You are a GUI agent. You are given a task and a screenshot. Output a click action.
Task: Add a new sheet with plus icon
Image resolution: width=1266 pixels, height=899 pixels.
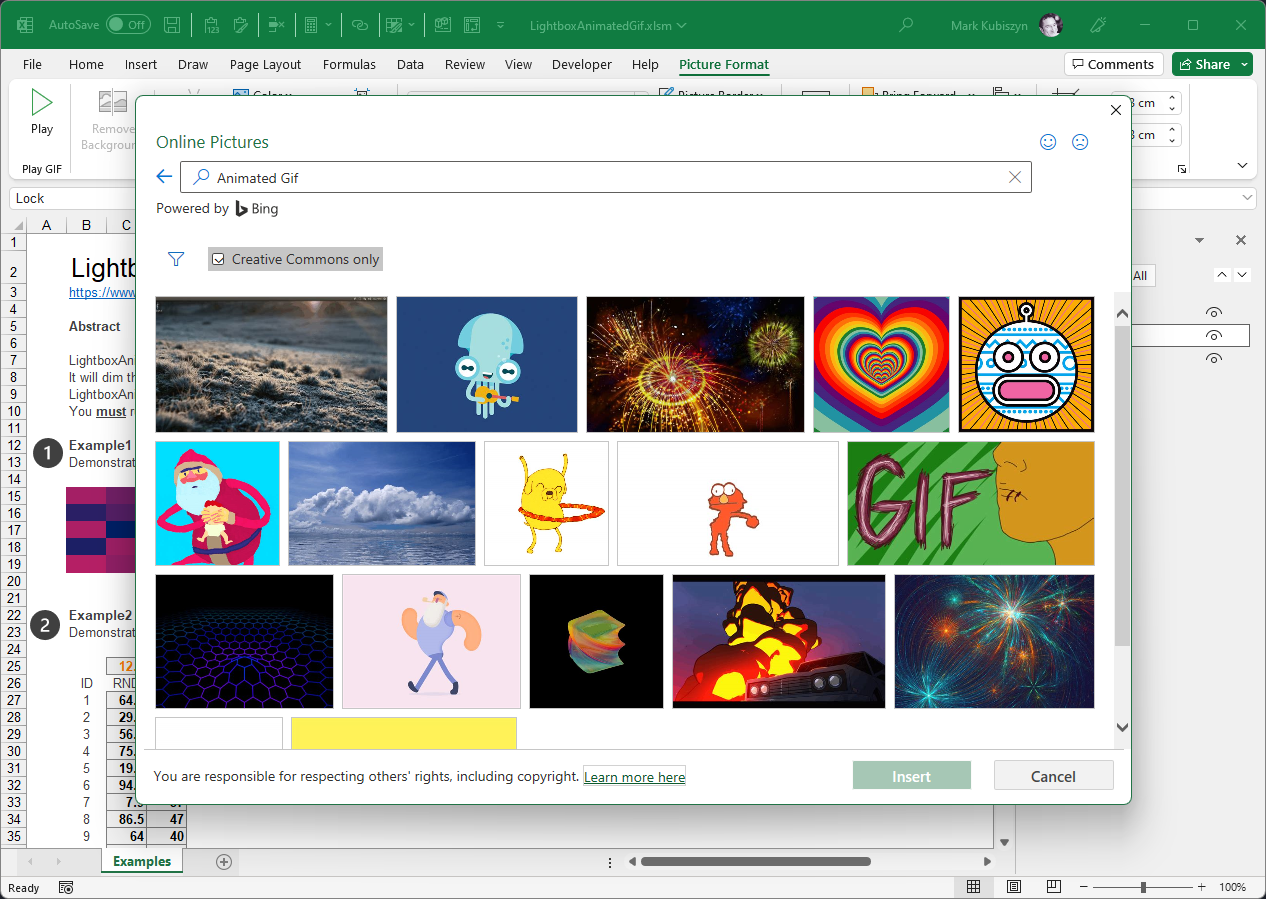224,861
